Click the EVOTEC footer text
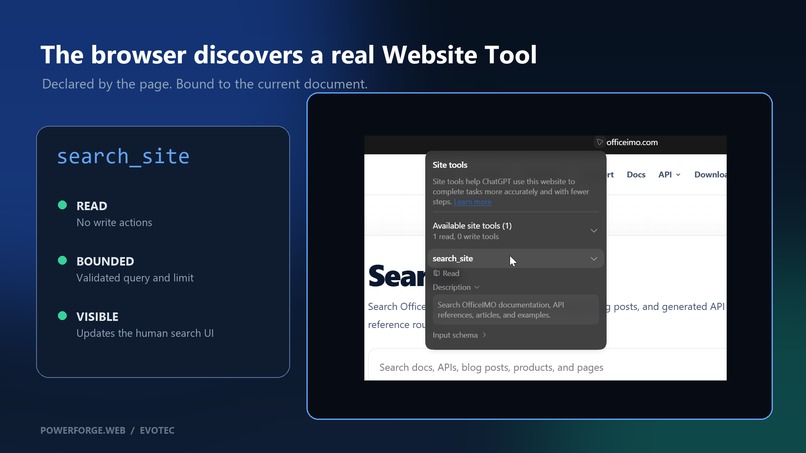The height and width of the screenshot is (453, 806). coord(157,430)
